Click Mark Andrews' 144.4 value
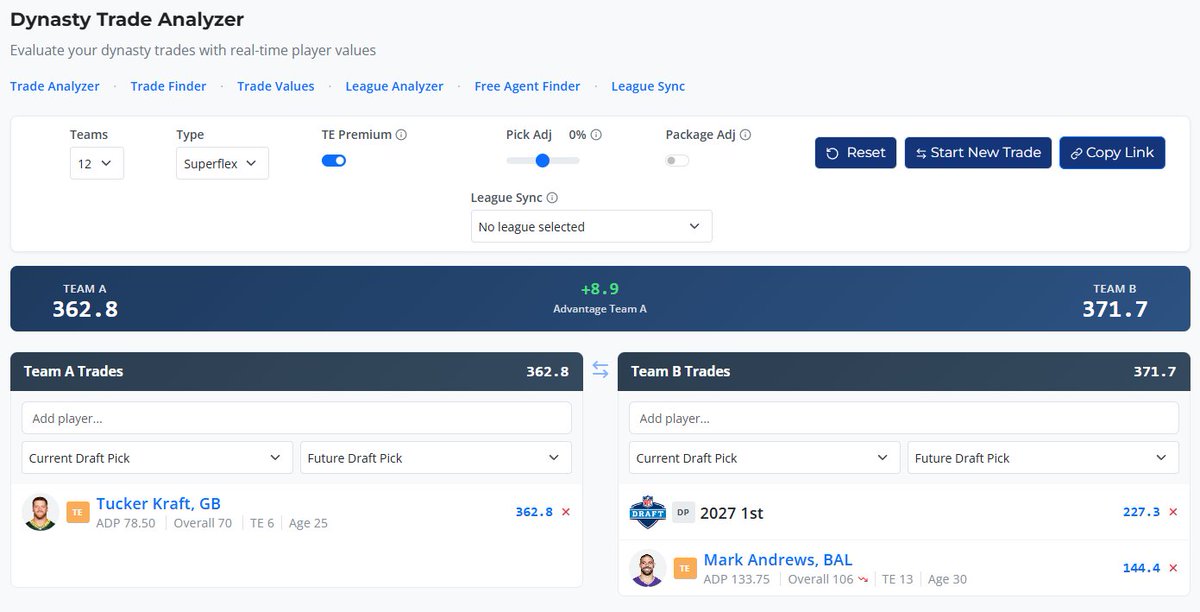 coord(1141,568)
